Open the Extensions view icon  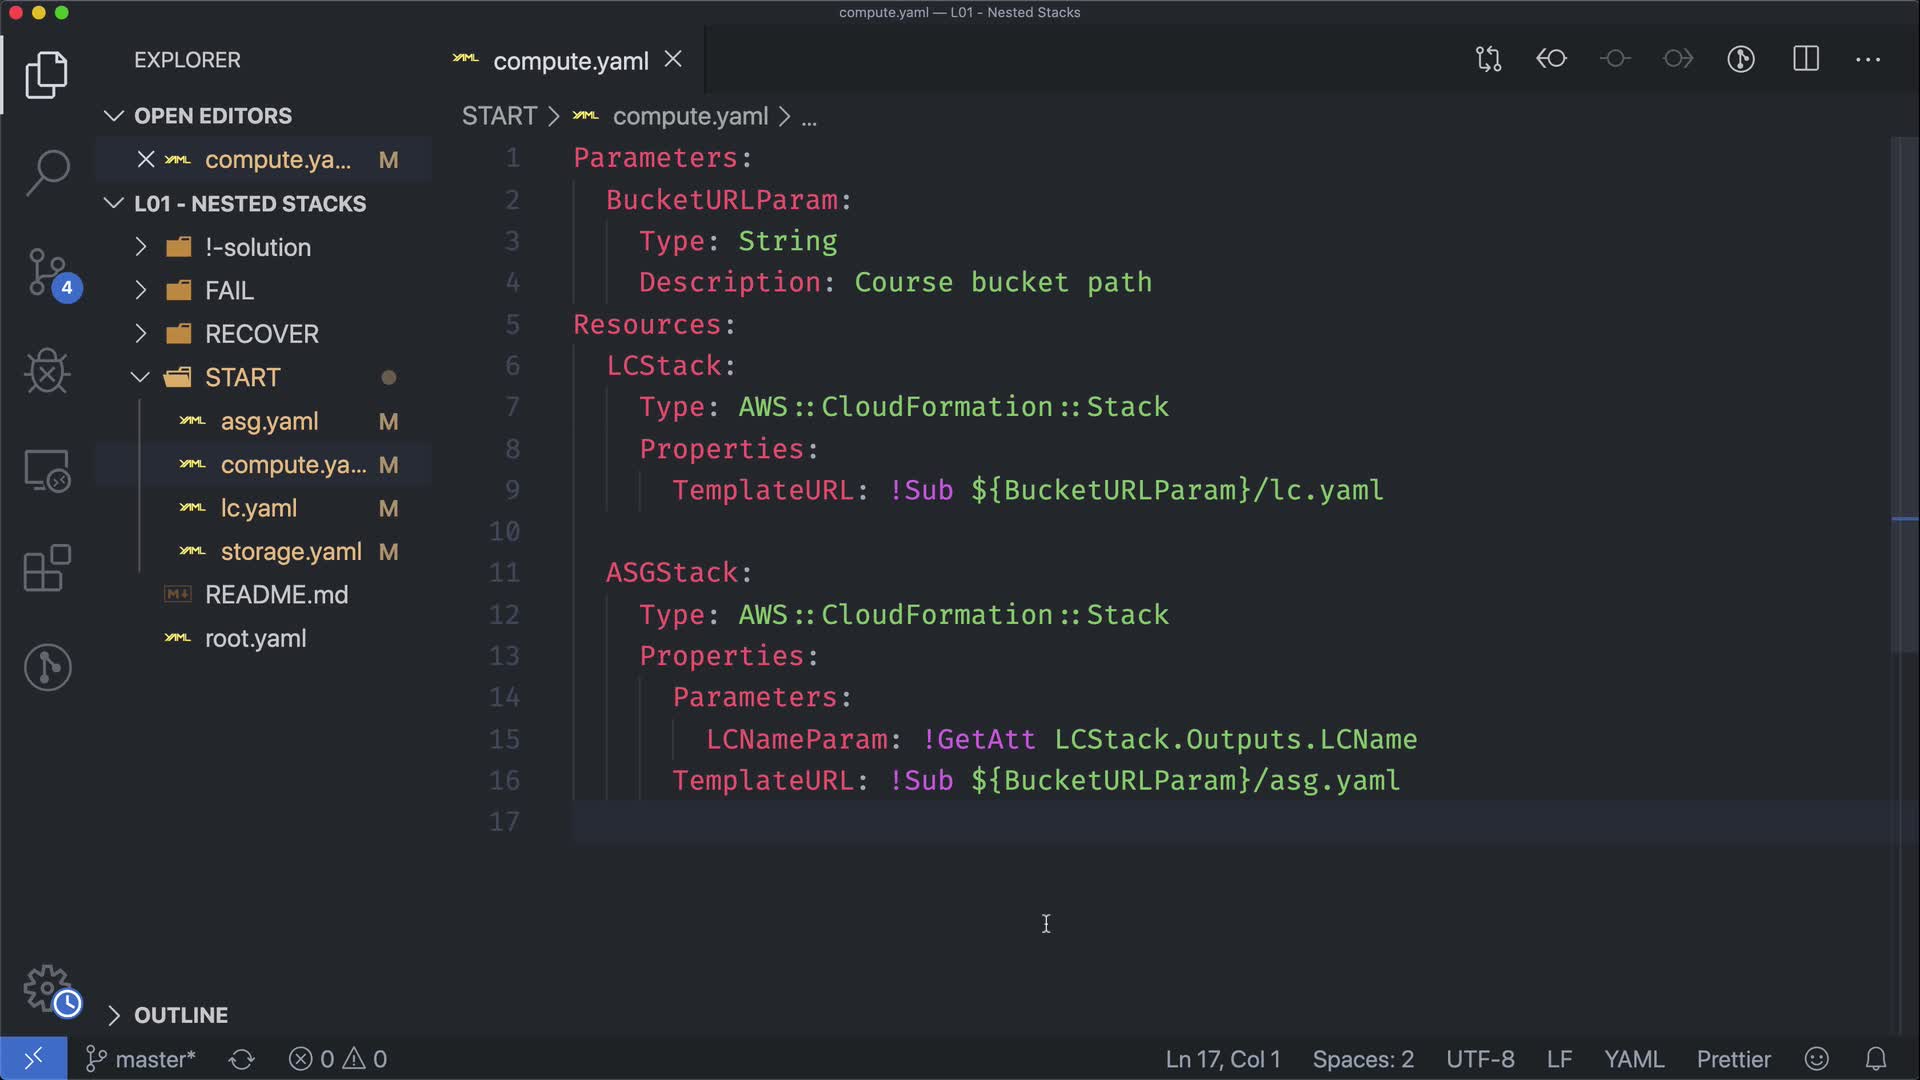pos(47,568)
